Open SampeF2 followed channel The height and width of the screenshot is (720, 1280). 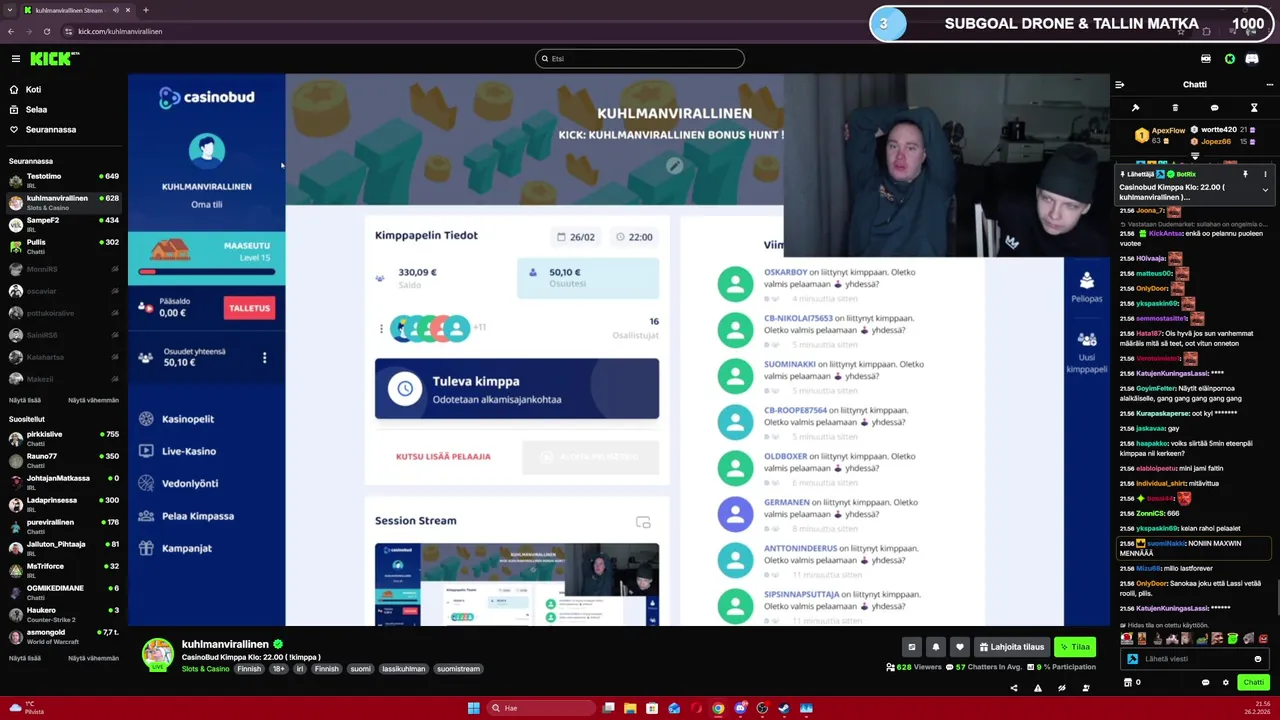[63, 224]
